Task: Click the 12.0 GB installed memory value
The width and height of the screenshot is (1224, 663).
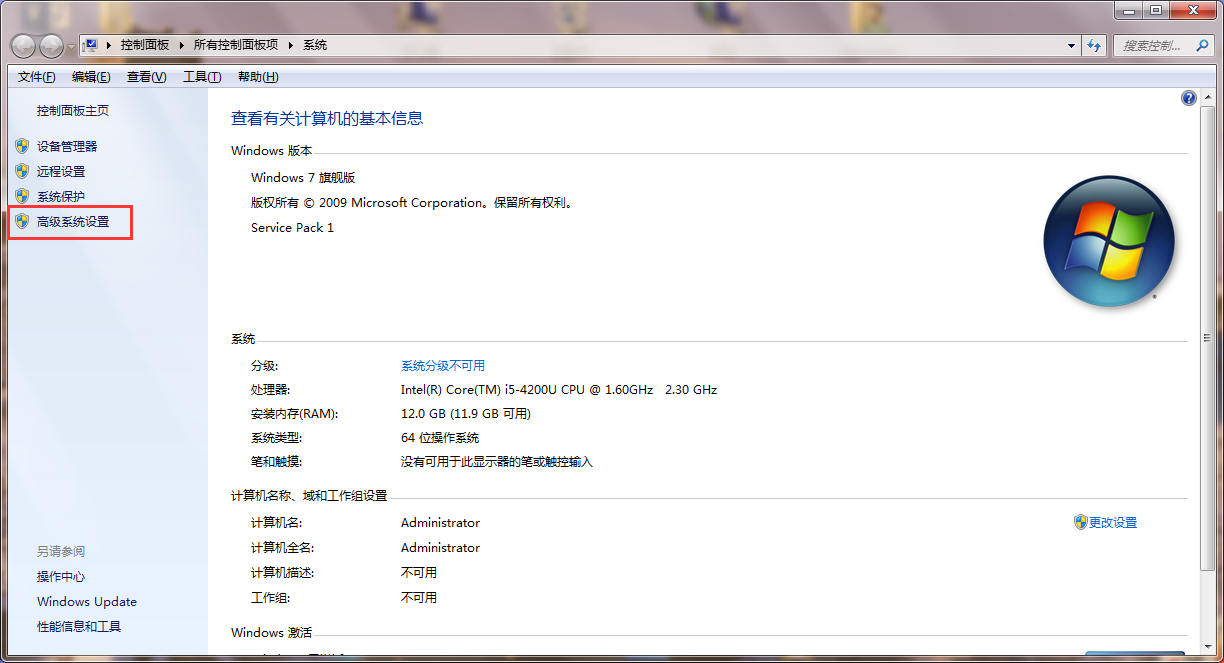Action: (x=465, y=414)
